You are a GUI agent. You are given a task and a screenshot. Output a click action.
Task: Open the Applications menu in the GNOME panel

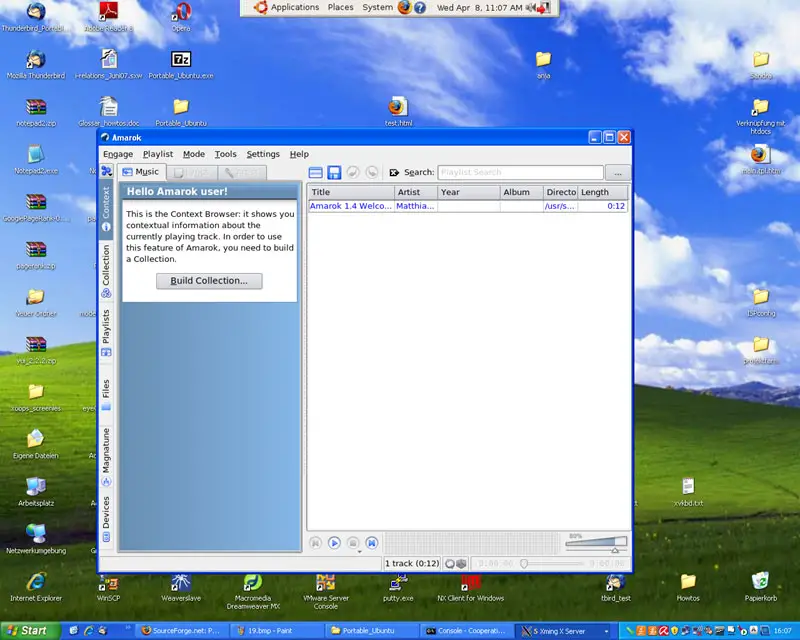(294, 7)
